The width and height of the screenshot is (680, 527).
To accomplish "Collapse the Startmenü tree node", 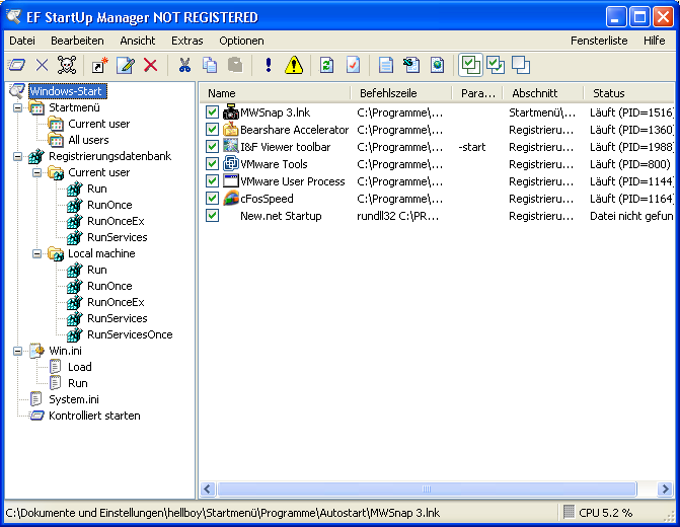I will [x=17, y=107].
